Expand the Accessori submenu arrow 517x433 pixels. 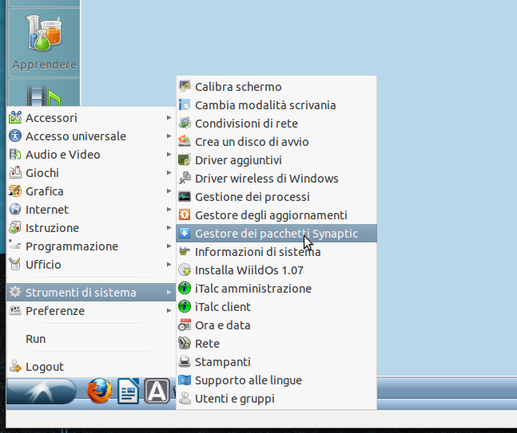point(169,118)
